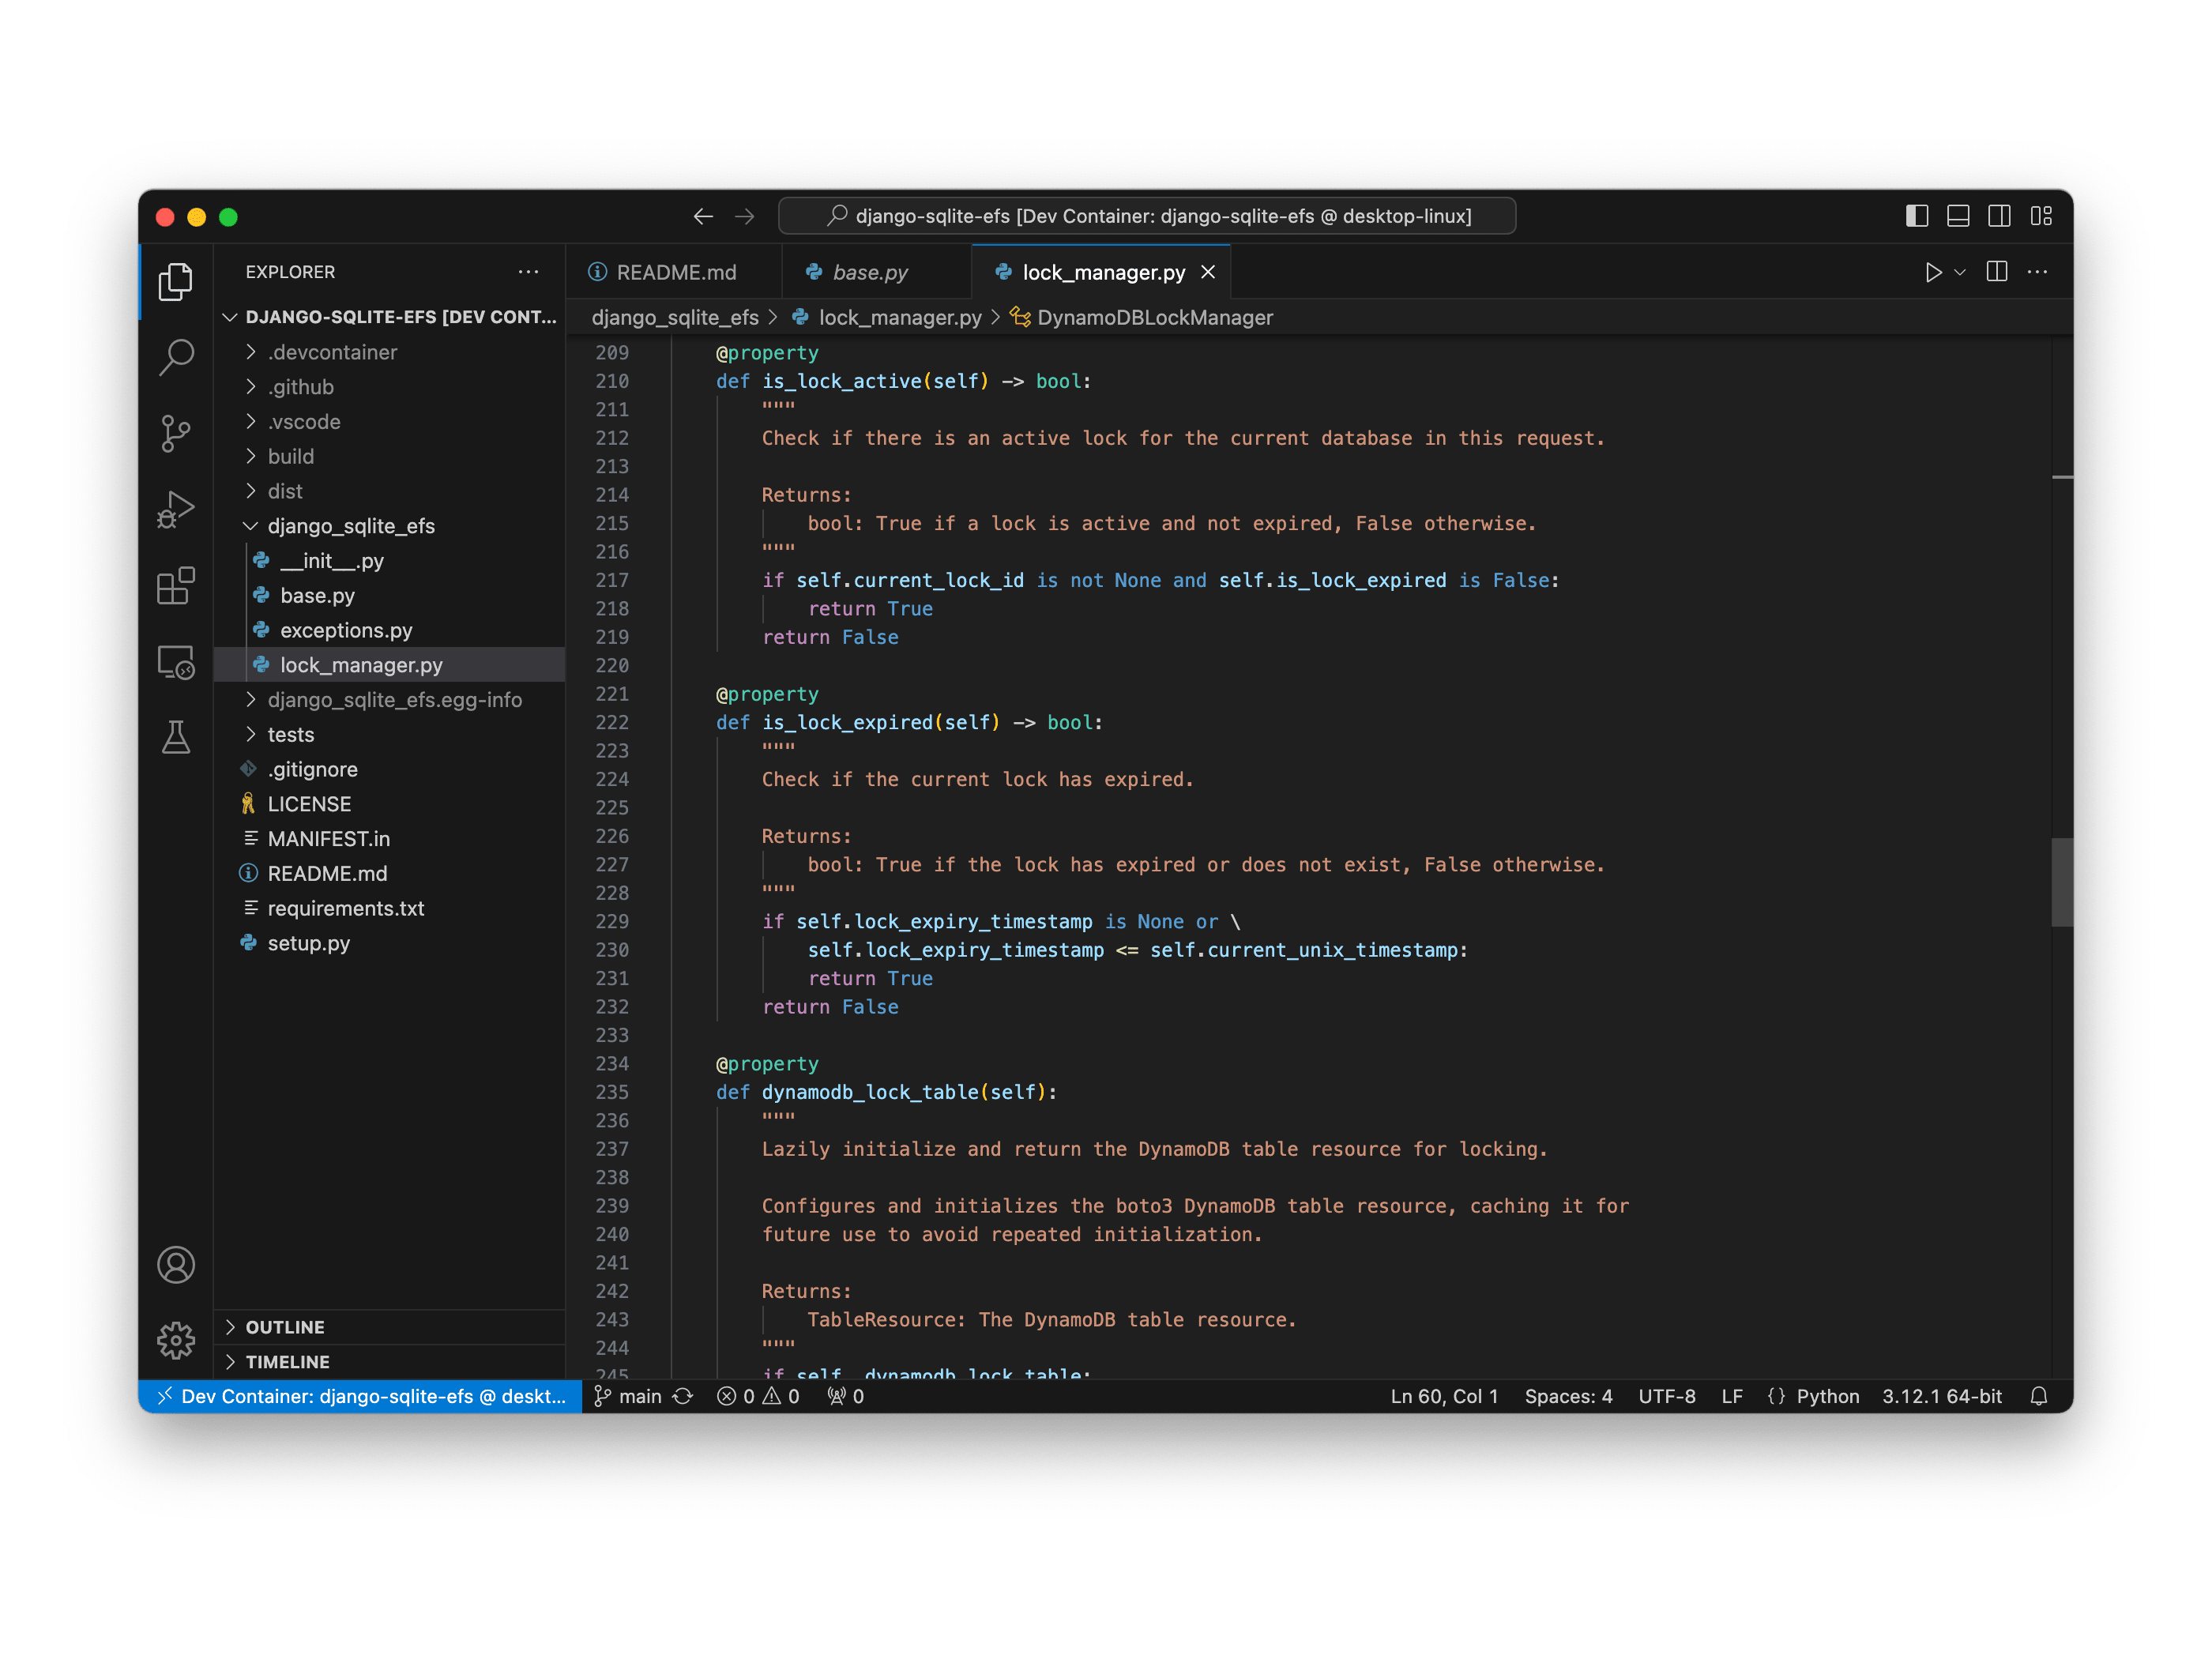Expand the .vscode folder

pyautogui.click(x=390, y=422)
